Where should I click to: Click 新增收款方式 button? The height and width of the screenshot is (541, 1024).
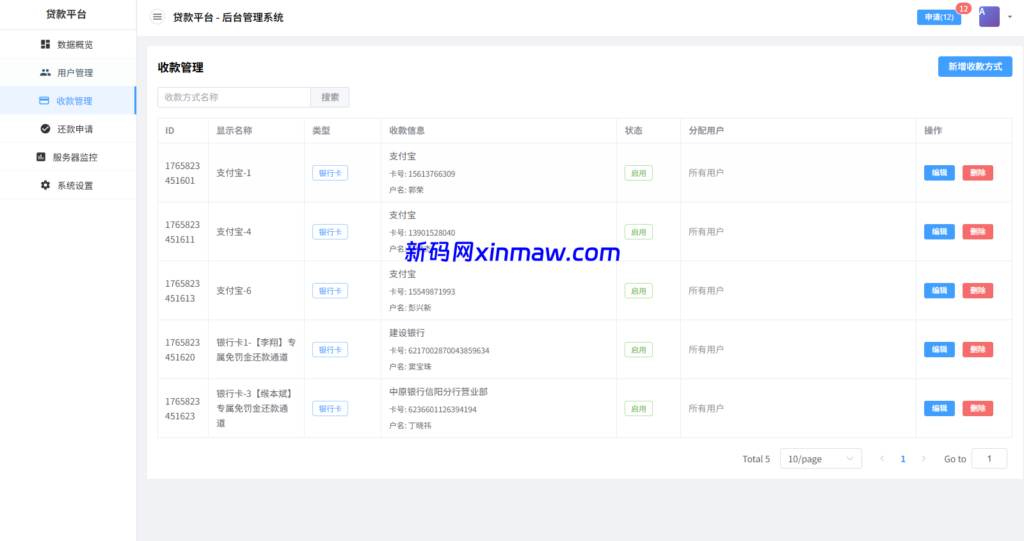pos(975,67)
